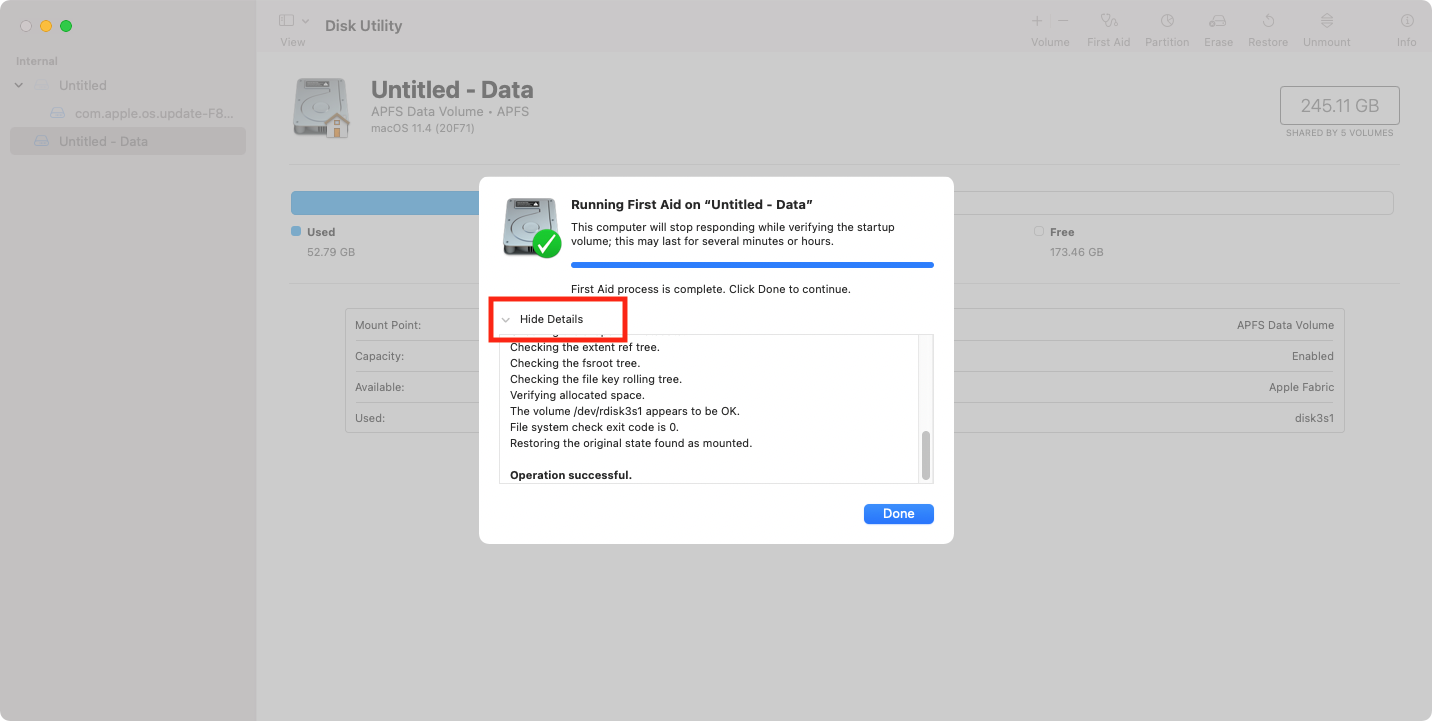Click the blue Used legend square
Image resolution: width=1432 pixels, height=721 pixels.
tap(296, 232)
